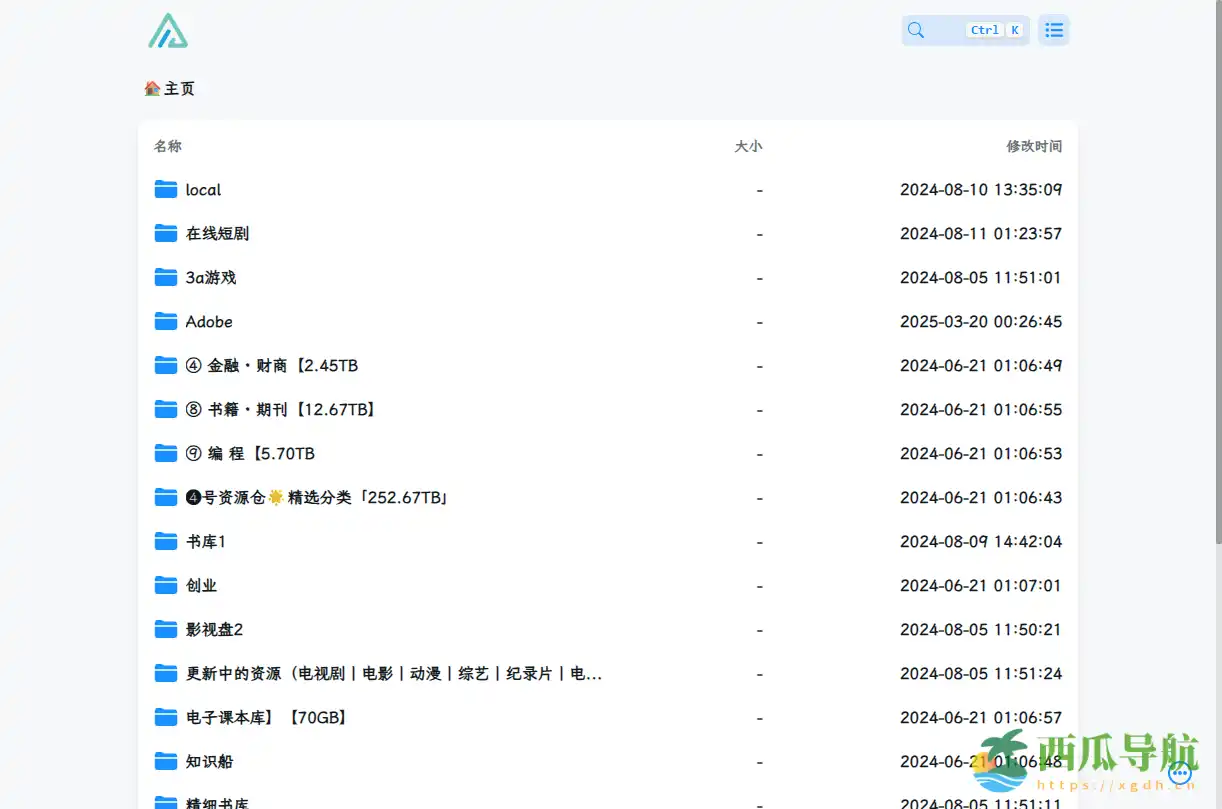This screenshot has height=809, width=1222.
Task: Click the folder icon beside Adobe
Action: click(166, 322)
